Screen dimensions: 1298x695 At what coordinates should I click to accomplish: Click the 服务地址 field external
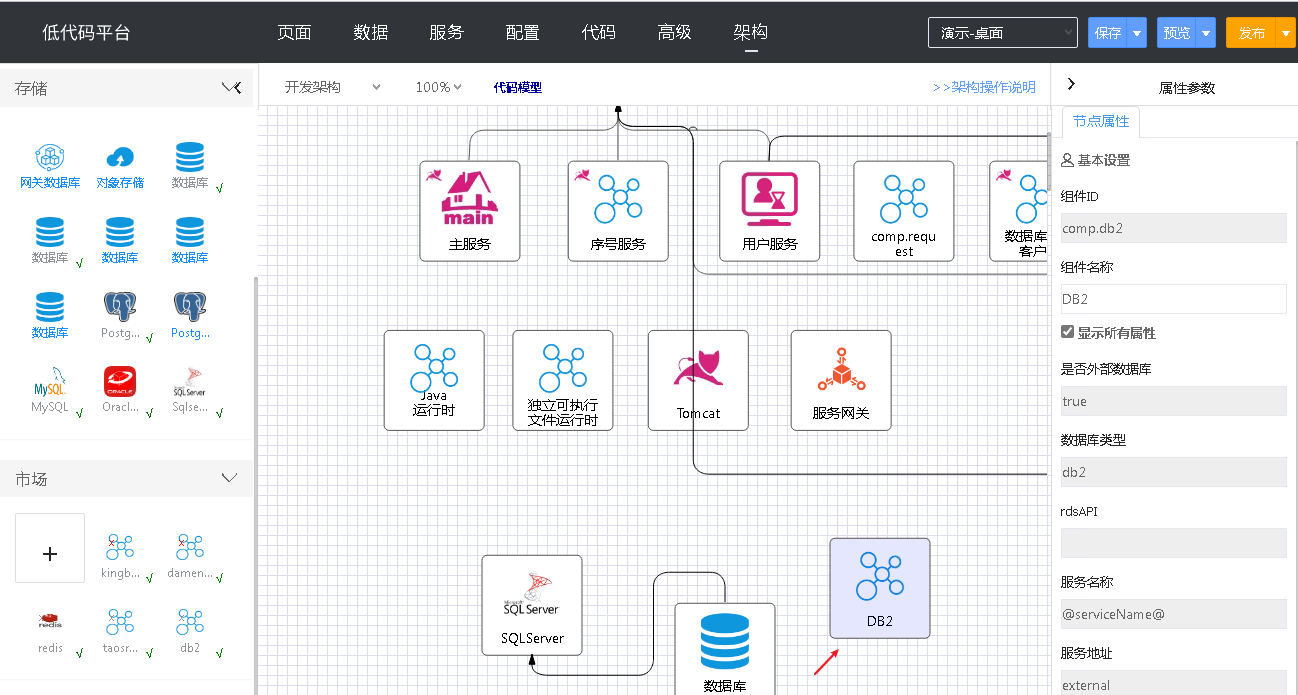click(1174, 683)
